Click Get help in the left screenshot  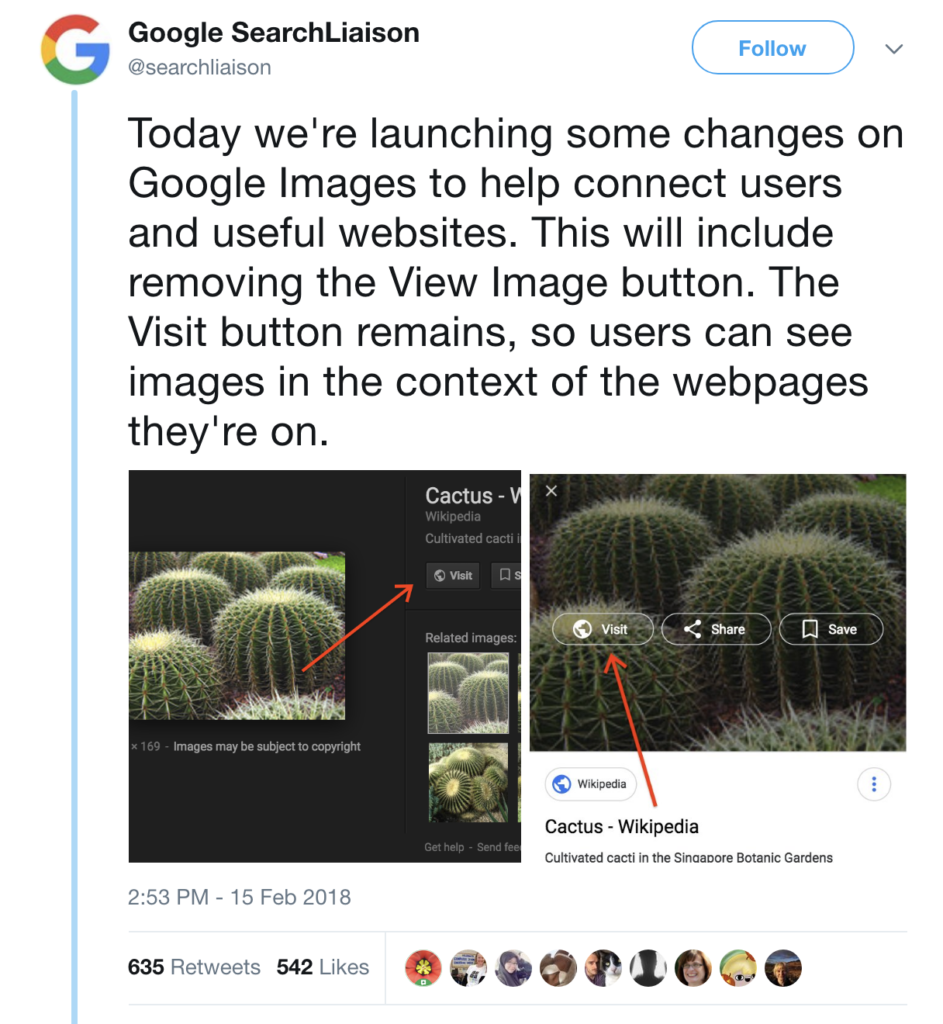pos(443,846)
